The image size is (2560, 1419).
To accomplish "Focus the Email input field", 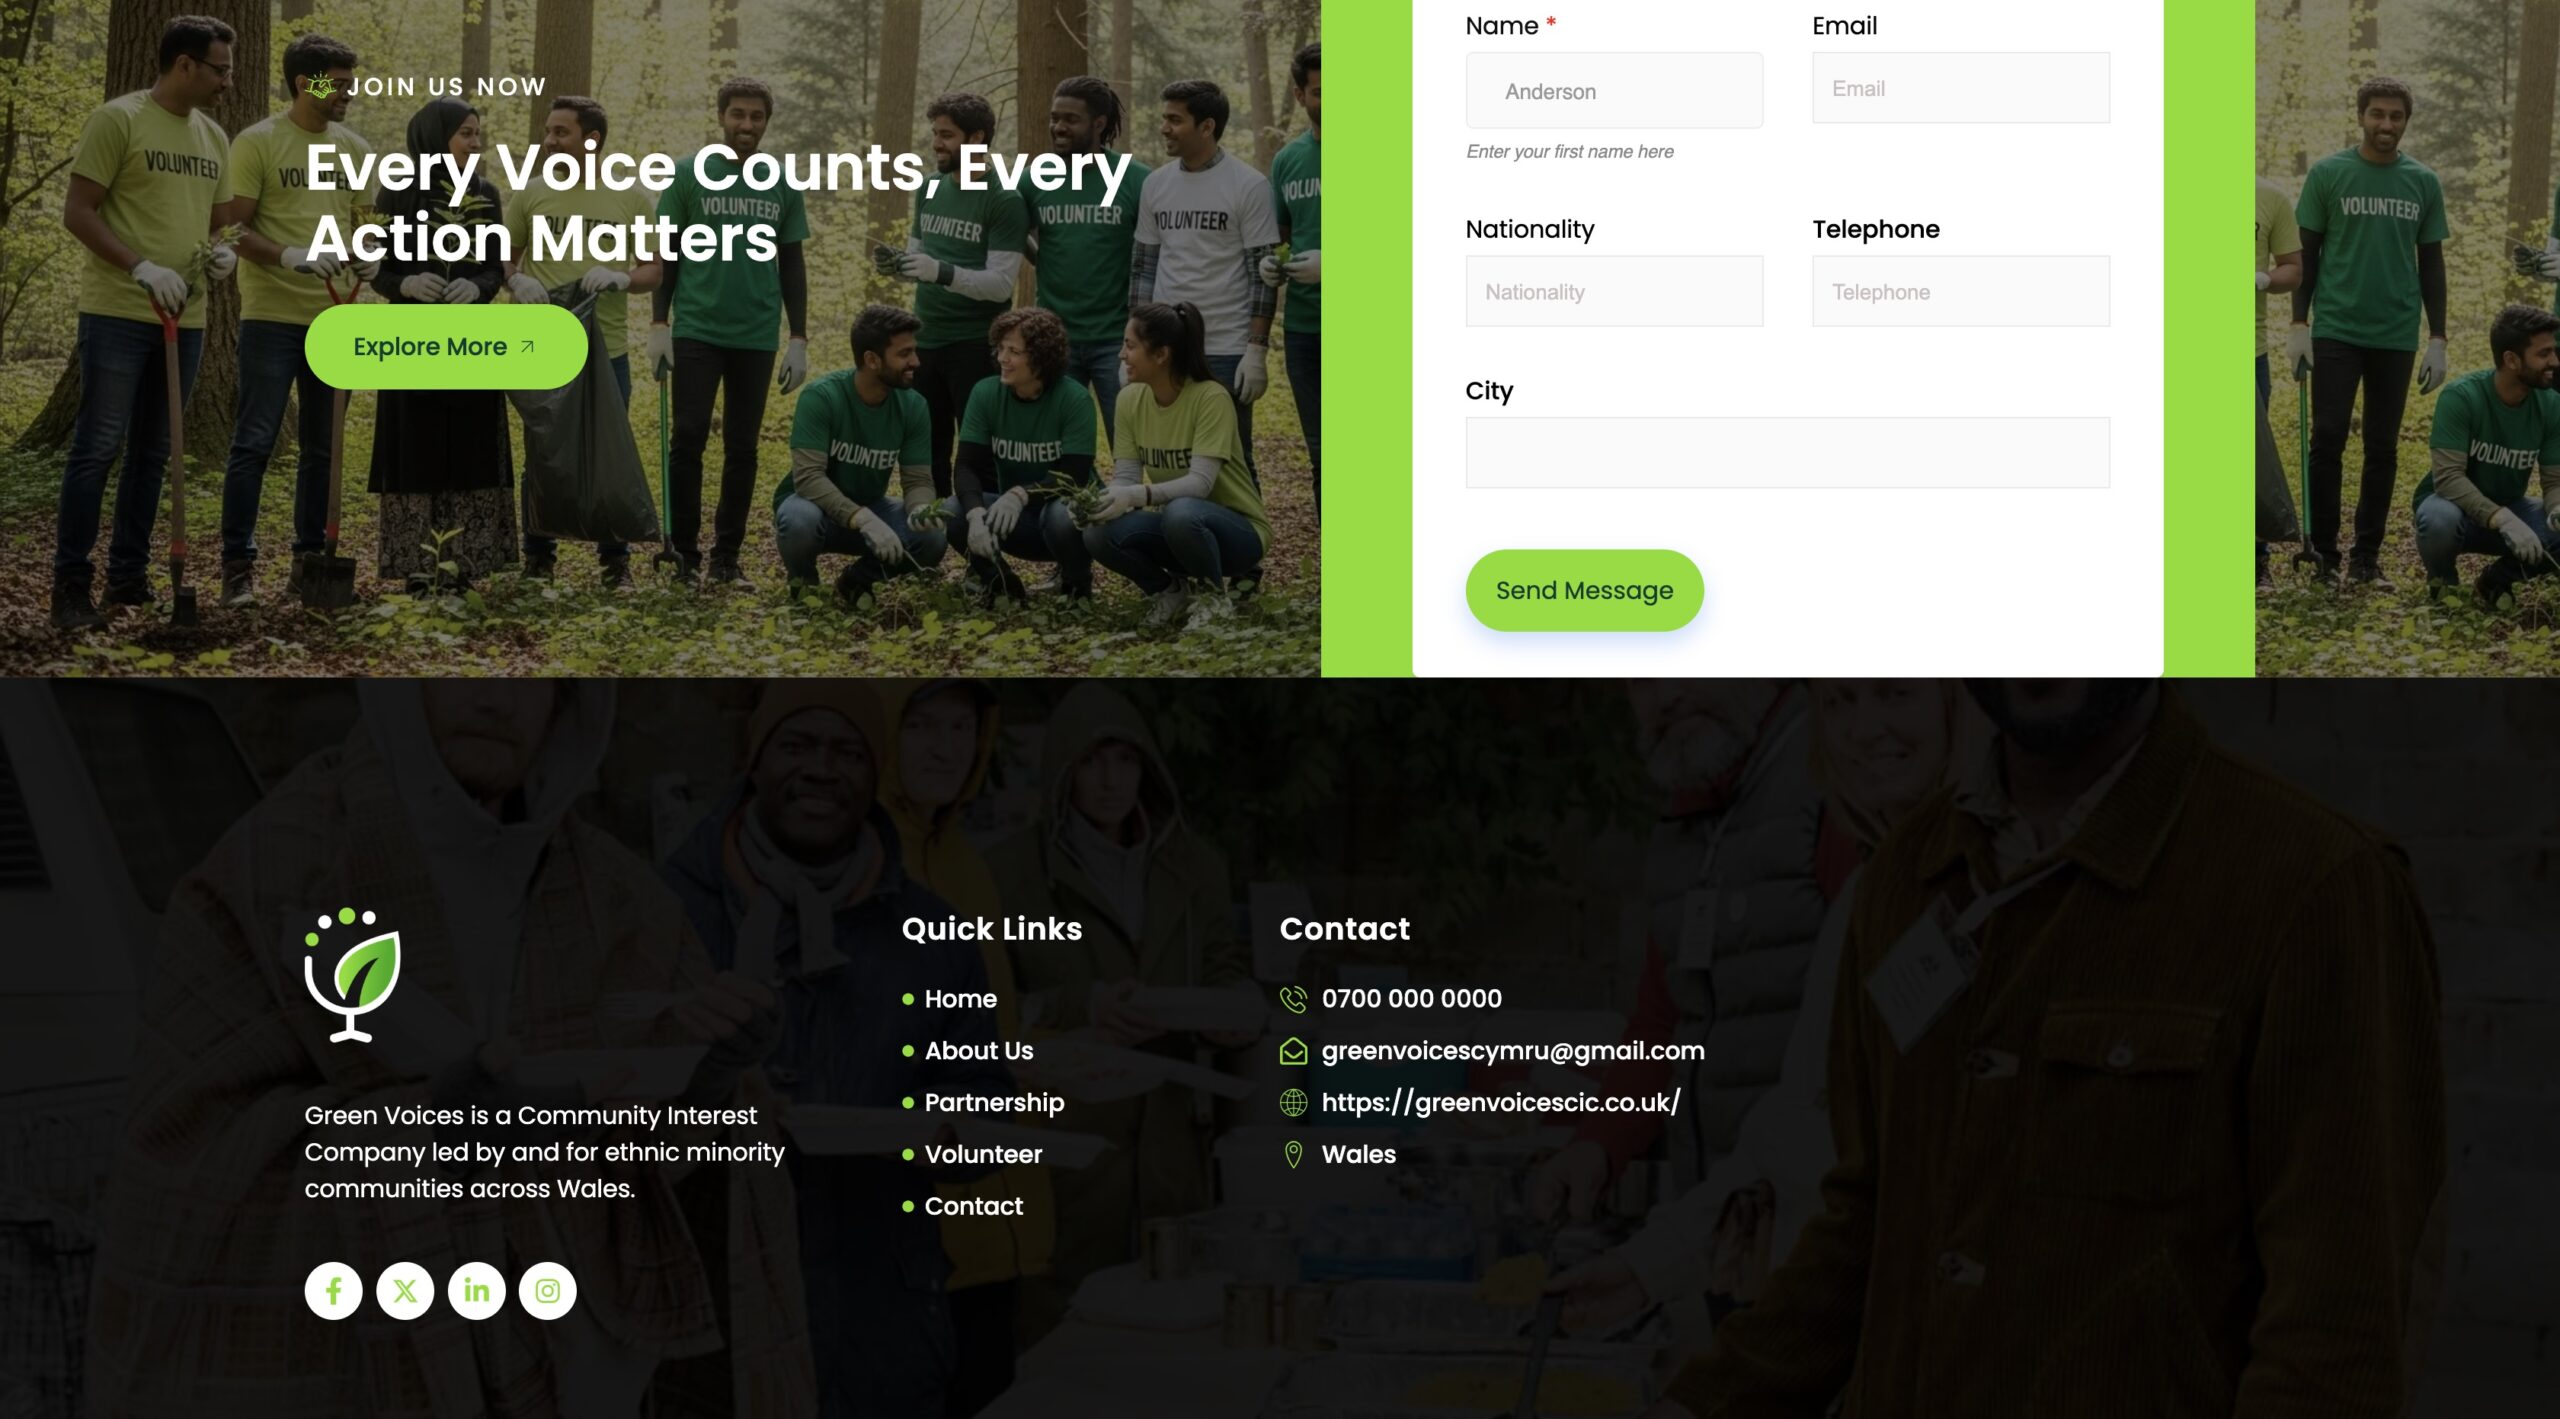I will click(x=1960, y=88).
